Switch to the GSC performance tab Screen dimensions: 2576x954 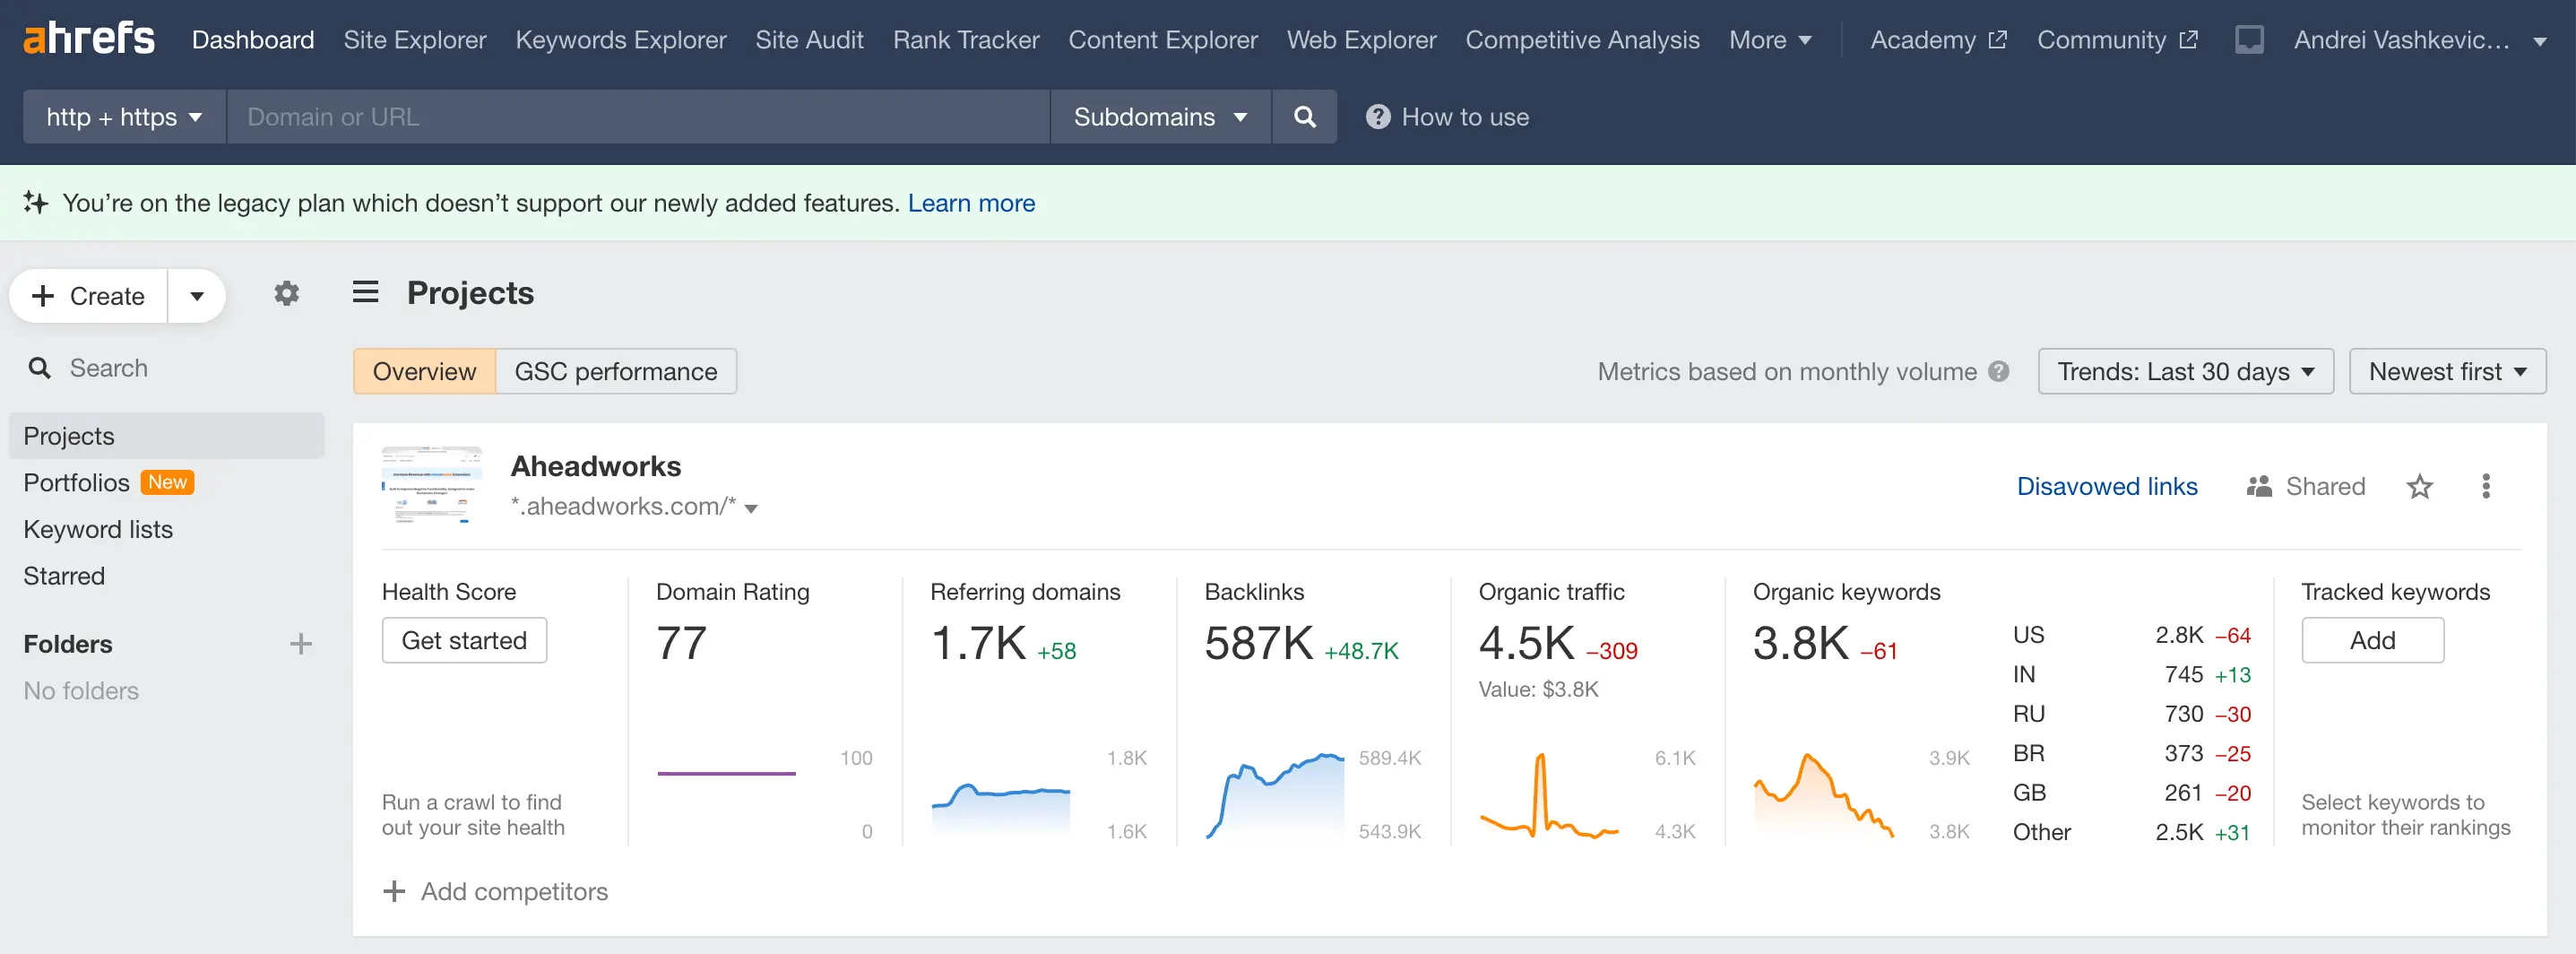(x=615, y=372)
